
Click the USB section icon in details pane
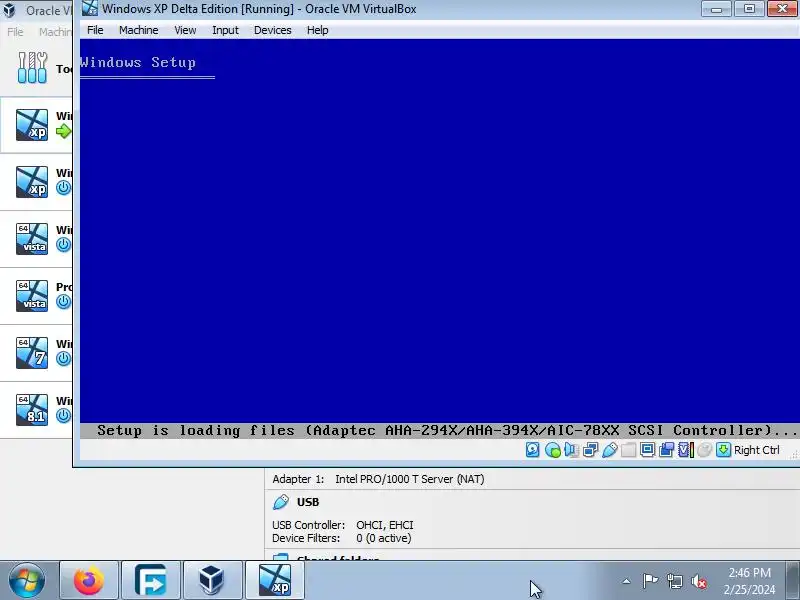tap(281, 502)
